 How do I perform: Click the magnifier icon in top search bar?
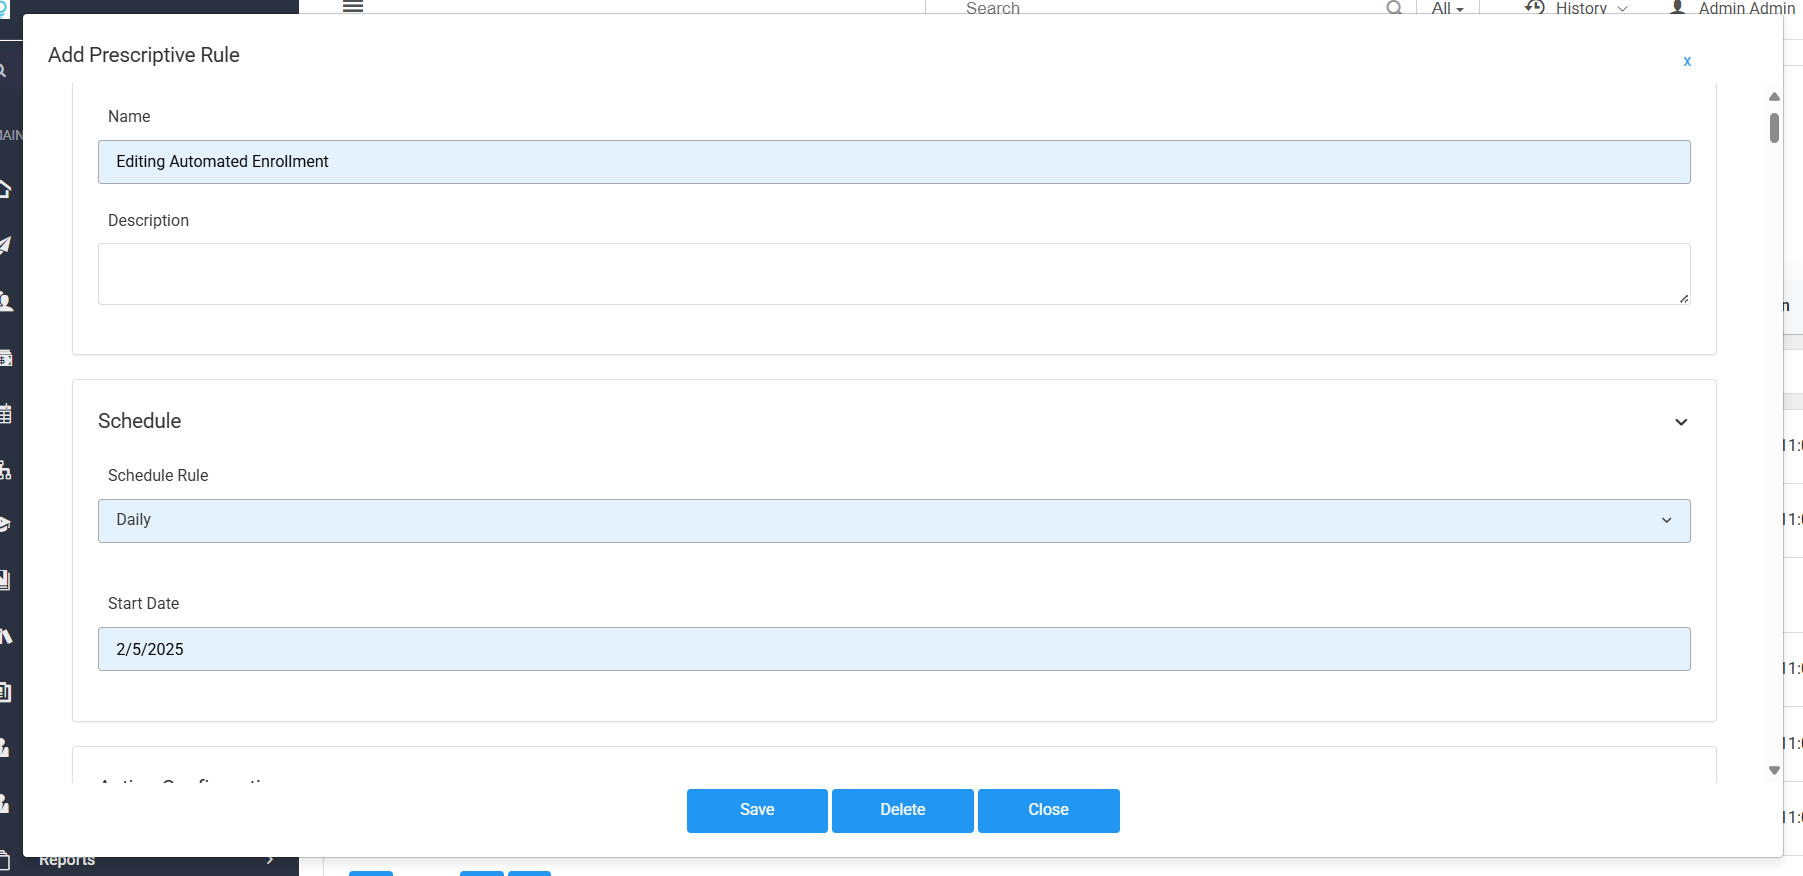[1394, 8]
